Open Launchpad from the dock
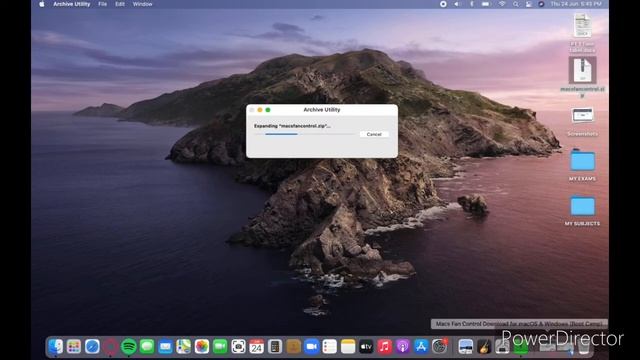 coord(74,347)
